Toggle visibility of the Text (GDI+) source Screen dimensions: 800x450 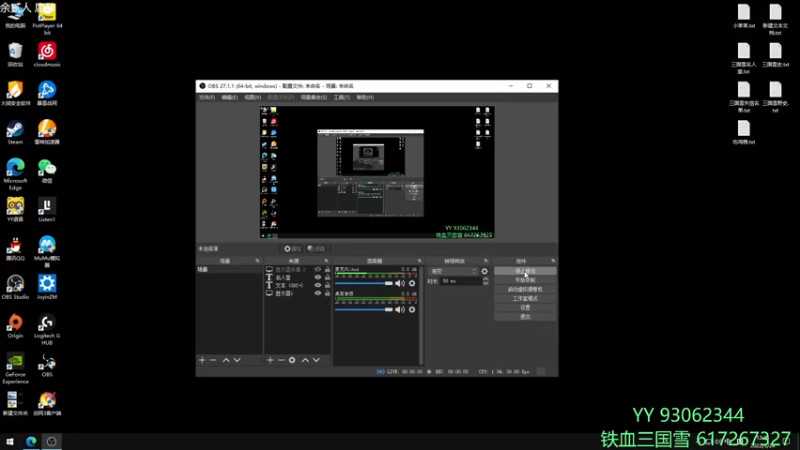[318, 285]
